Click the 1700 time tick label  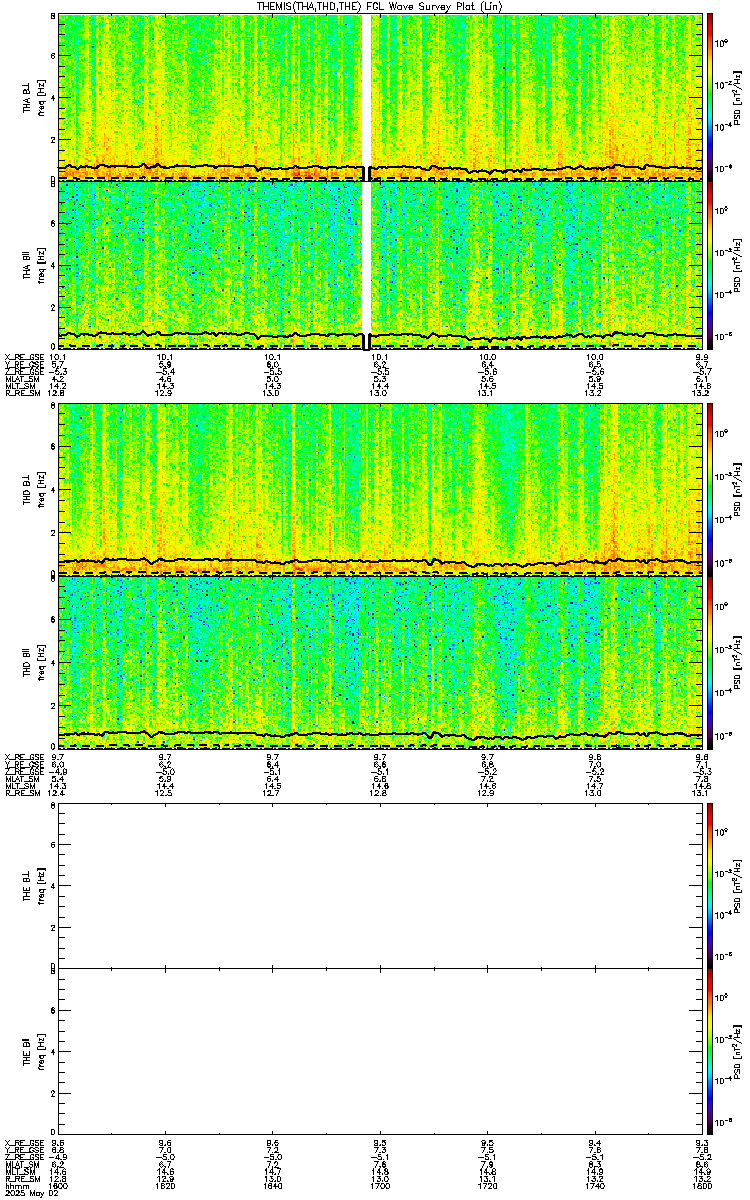pyautogui.click(x=379, y=1187)
